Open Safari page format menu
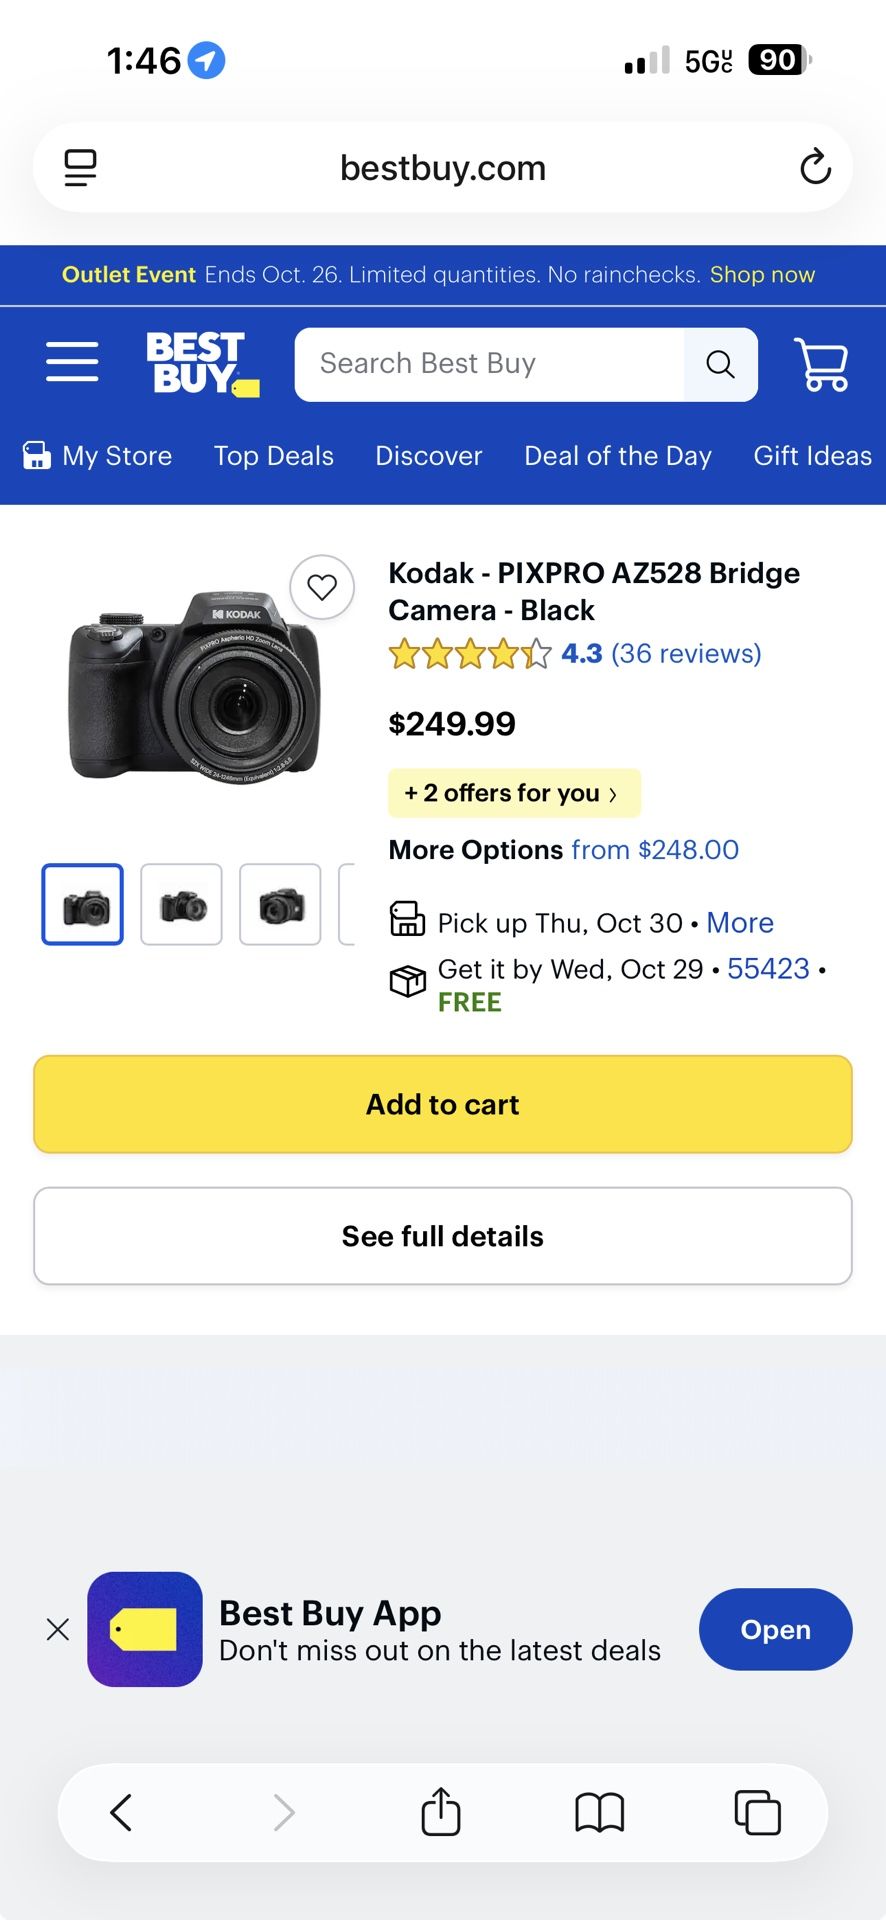The width and height of the screenshot is (886, 1920). tap(80, 167)
